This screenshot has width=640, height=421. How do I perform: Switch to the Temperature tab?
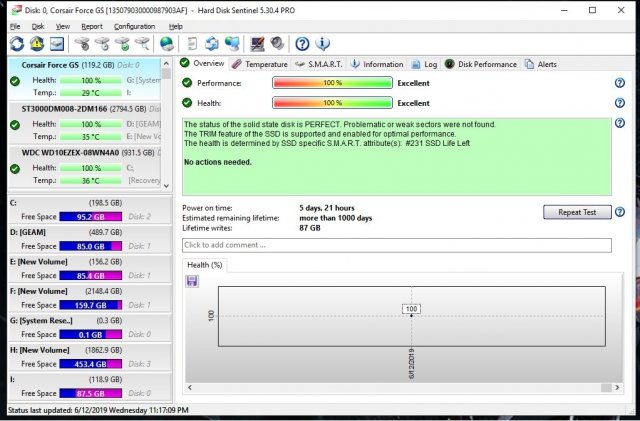(260, 63)
